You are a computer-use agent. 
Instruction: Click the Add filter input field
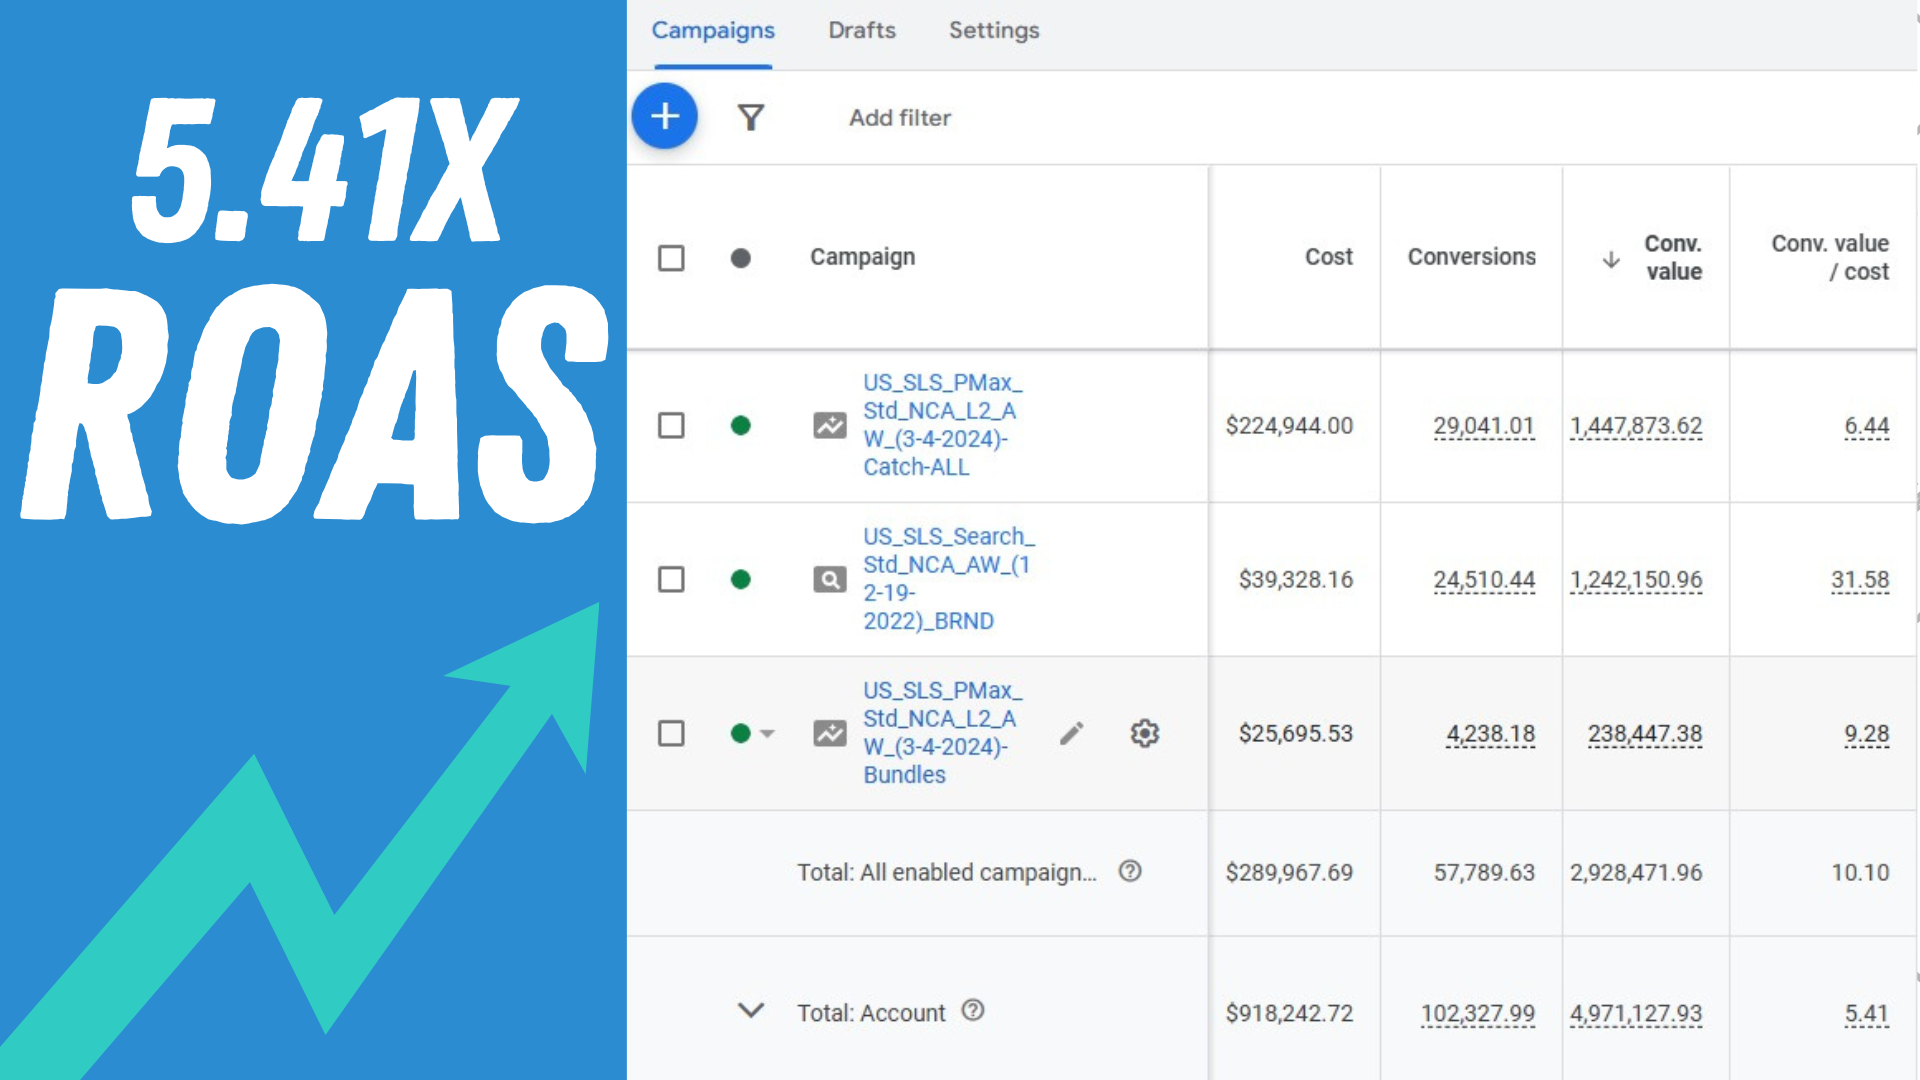tap(900, 118)
